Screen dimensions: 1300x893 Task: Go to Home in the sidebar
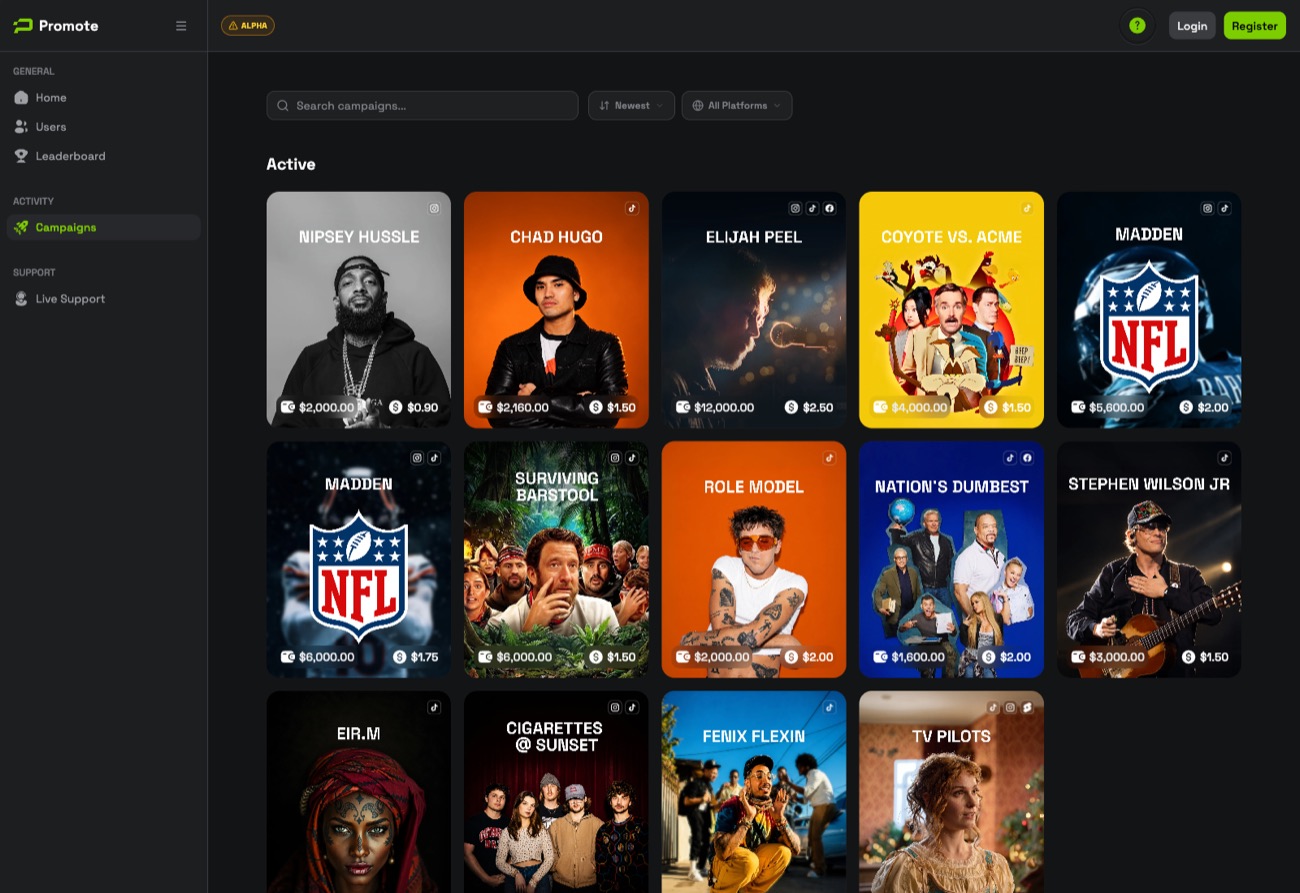pos(103,98)
